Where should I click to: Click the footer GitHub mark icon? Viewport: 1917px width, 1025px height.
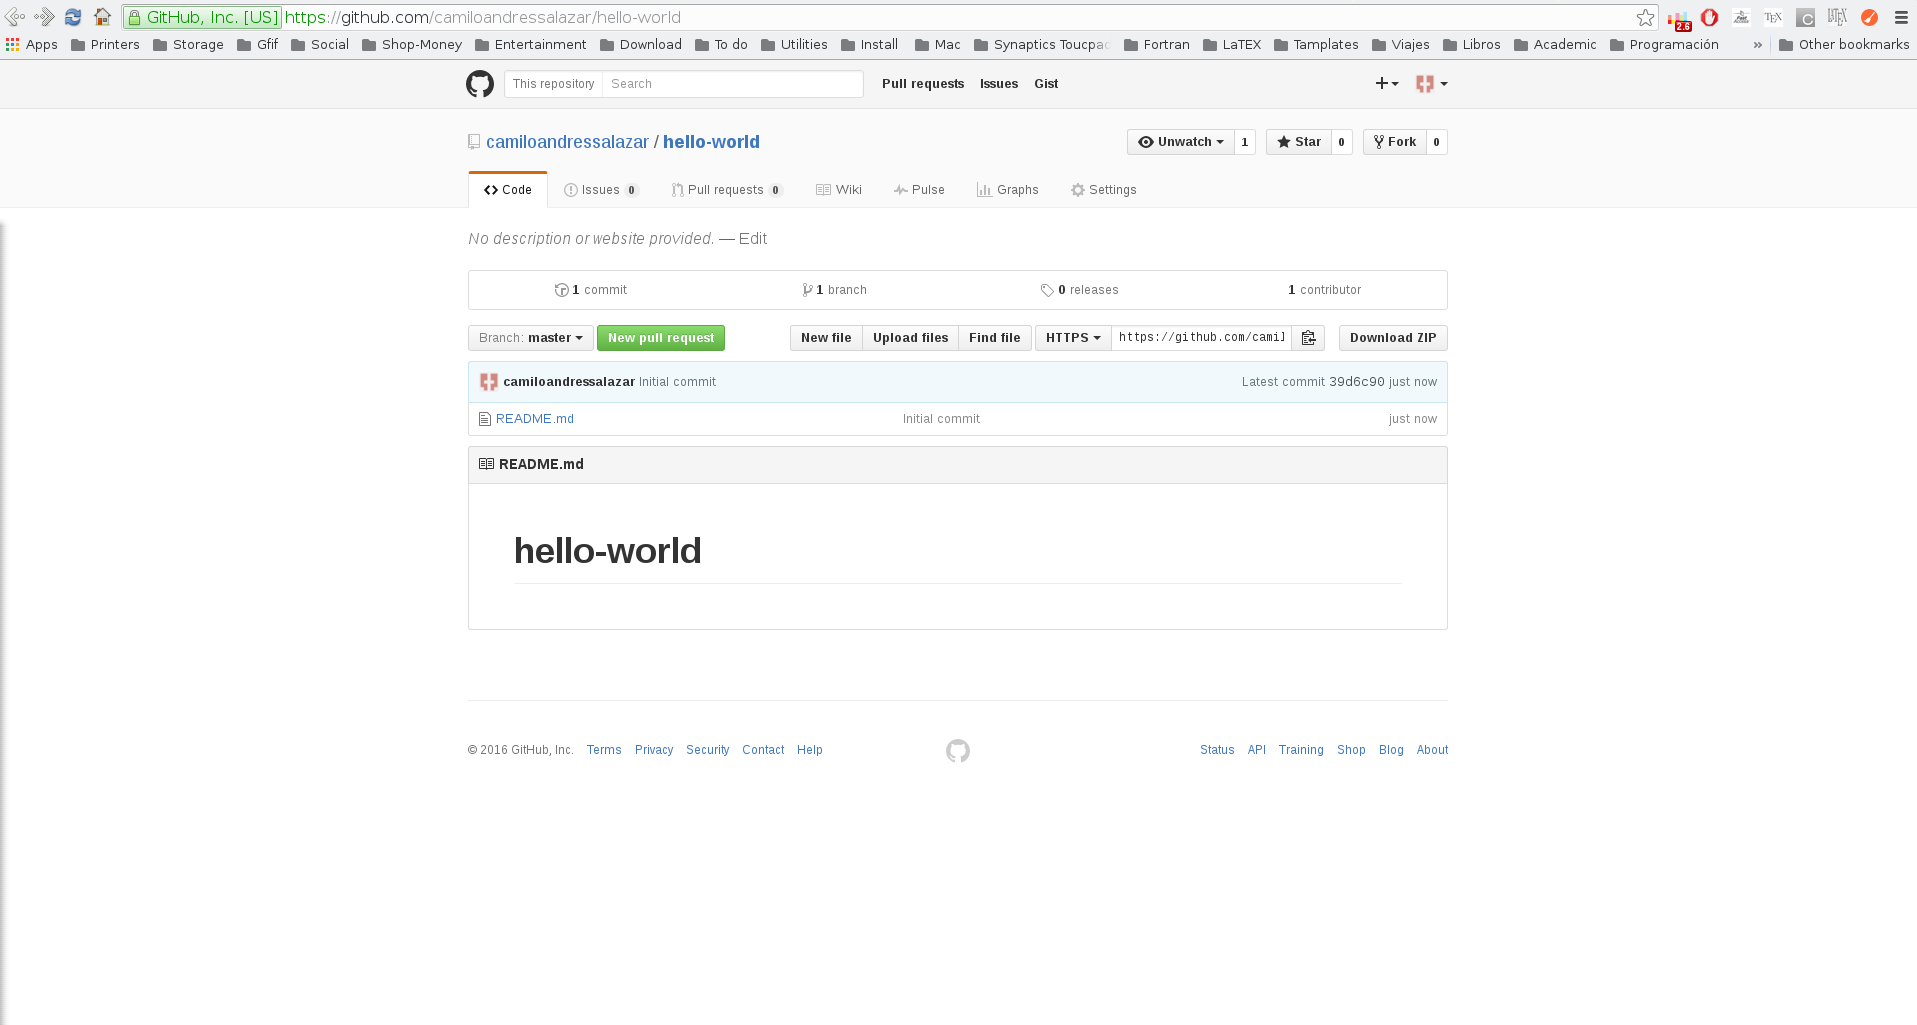click(958, 751)
